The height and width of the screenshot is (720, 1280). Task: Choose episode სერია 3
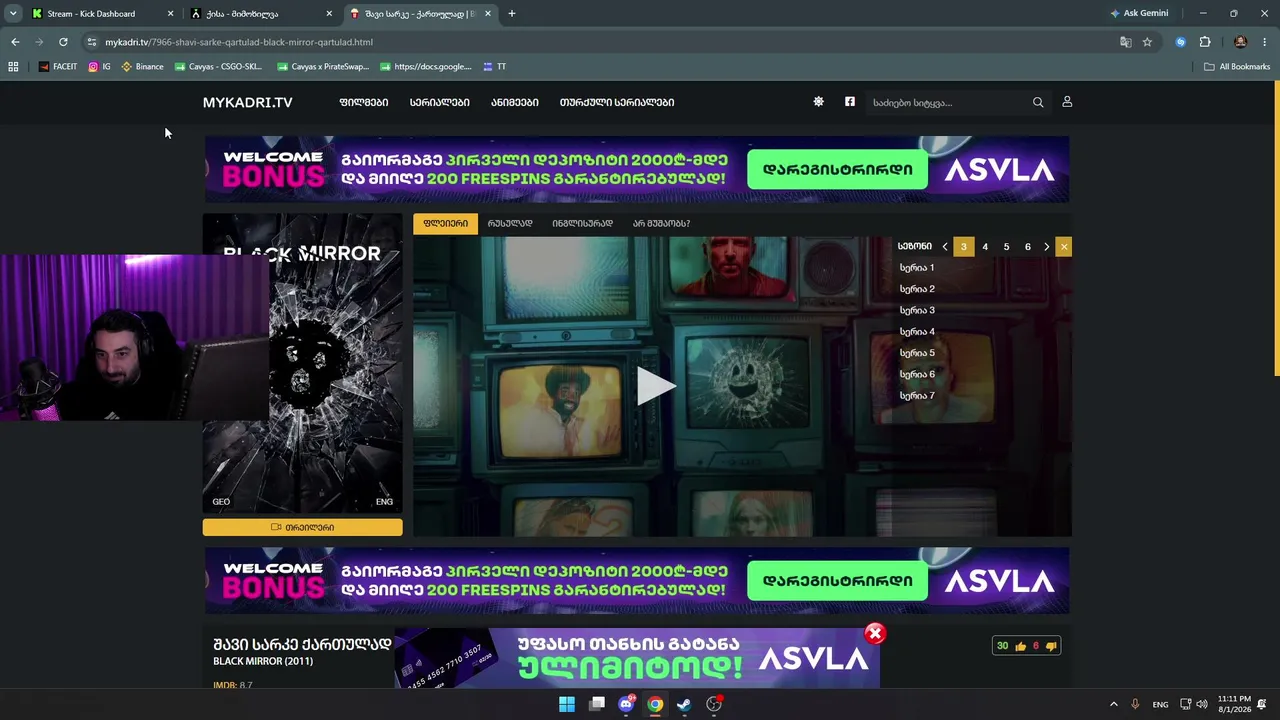click(x=917, y=311)
